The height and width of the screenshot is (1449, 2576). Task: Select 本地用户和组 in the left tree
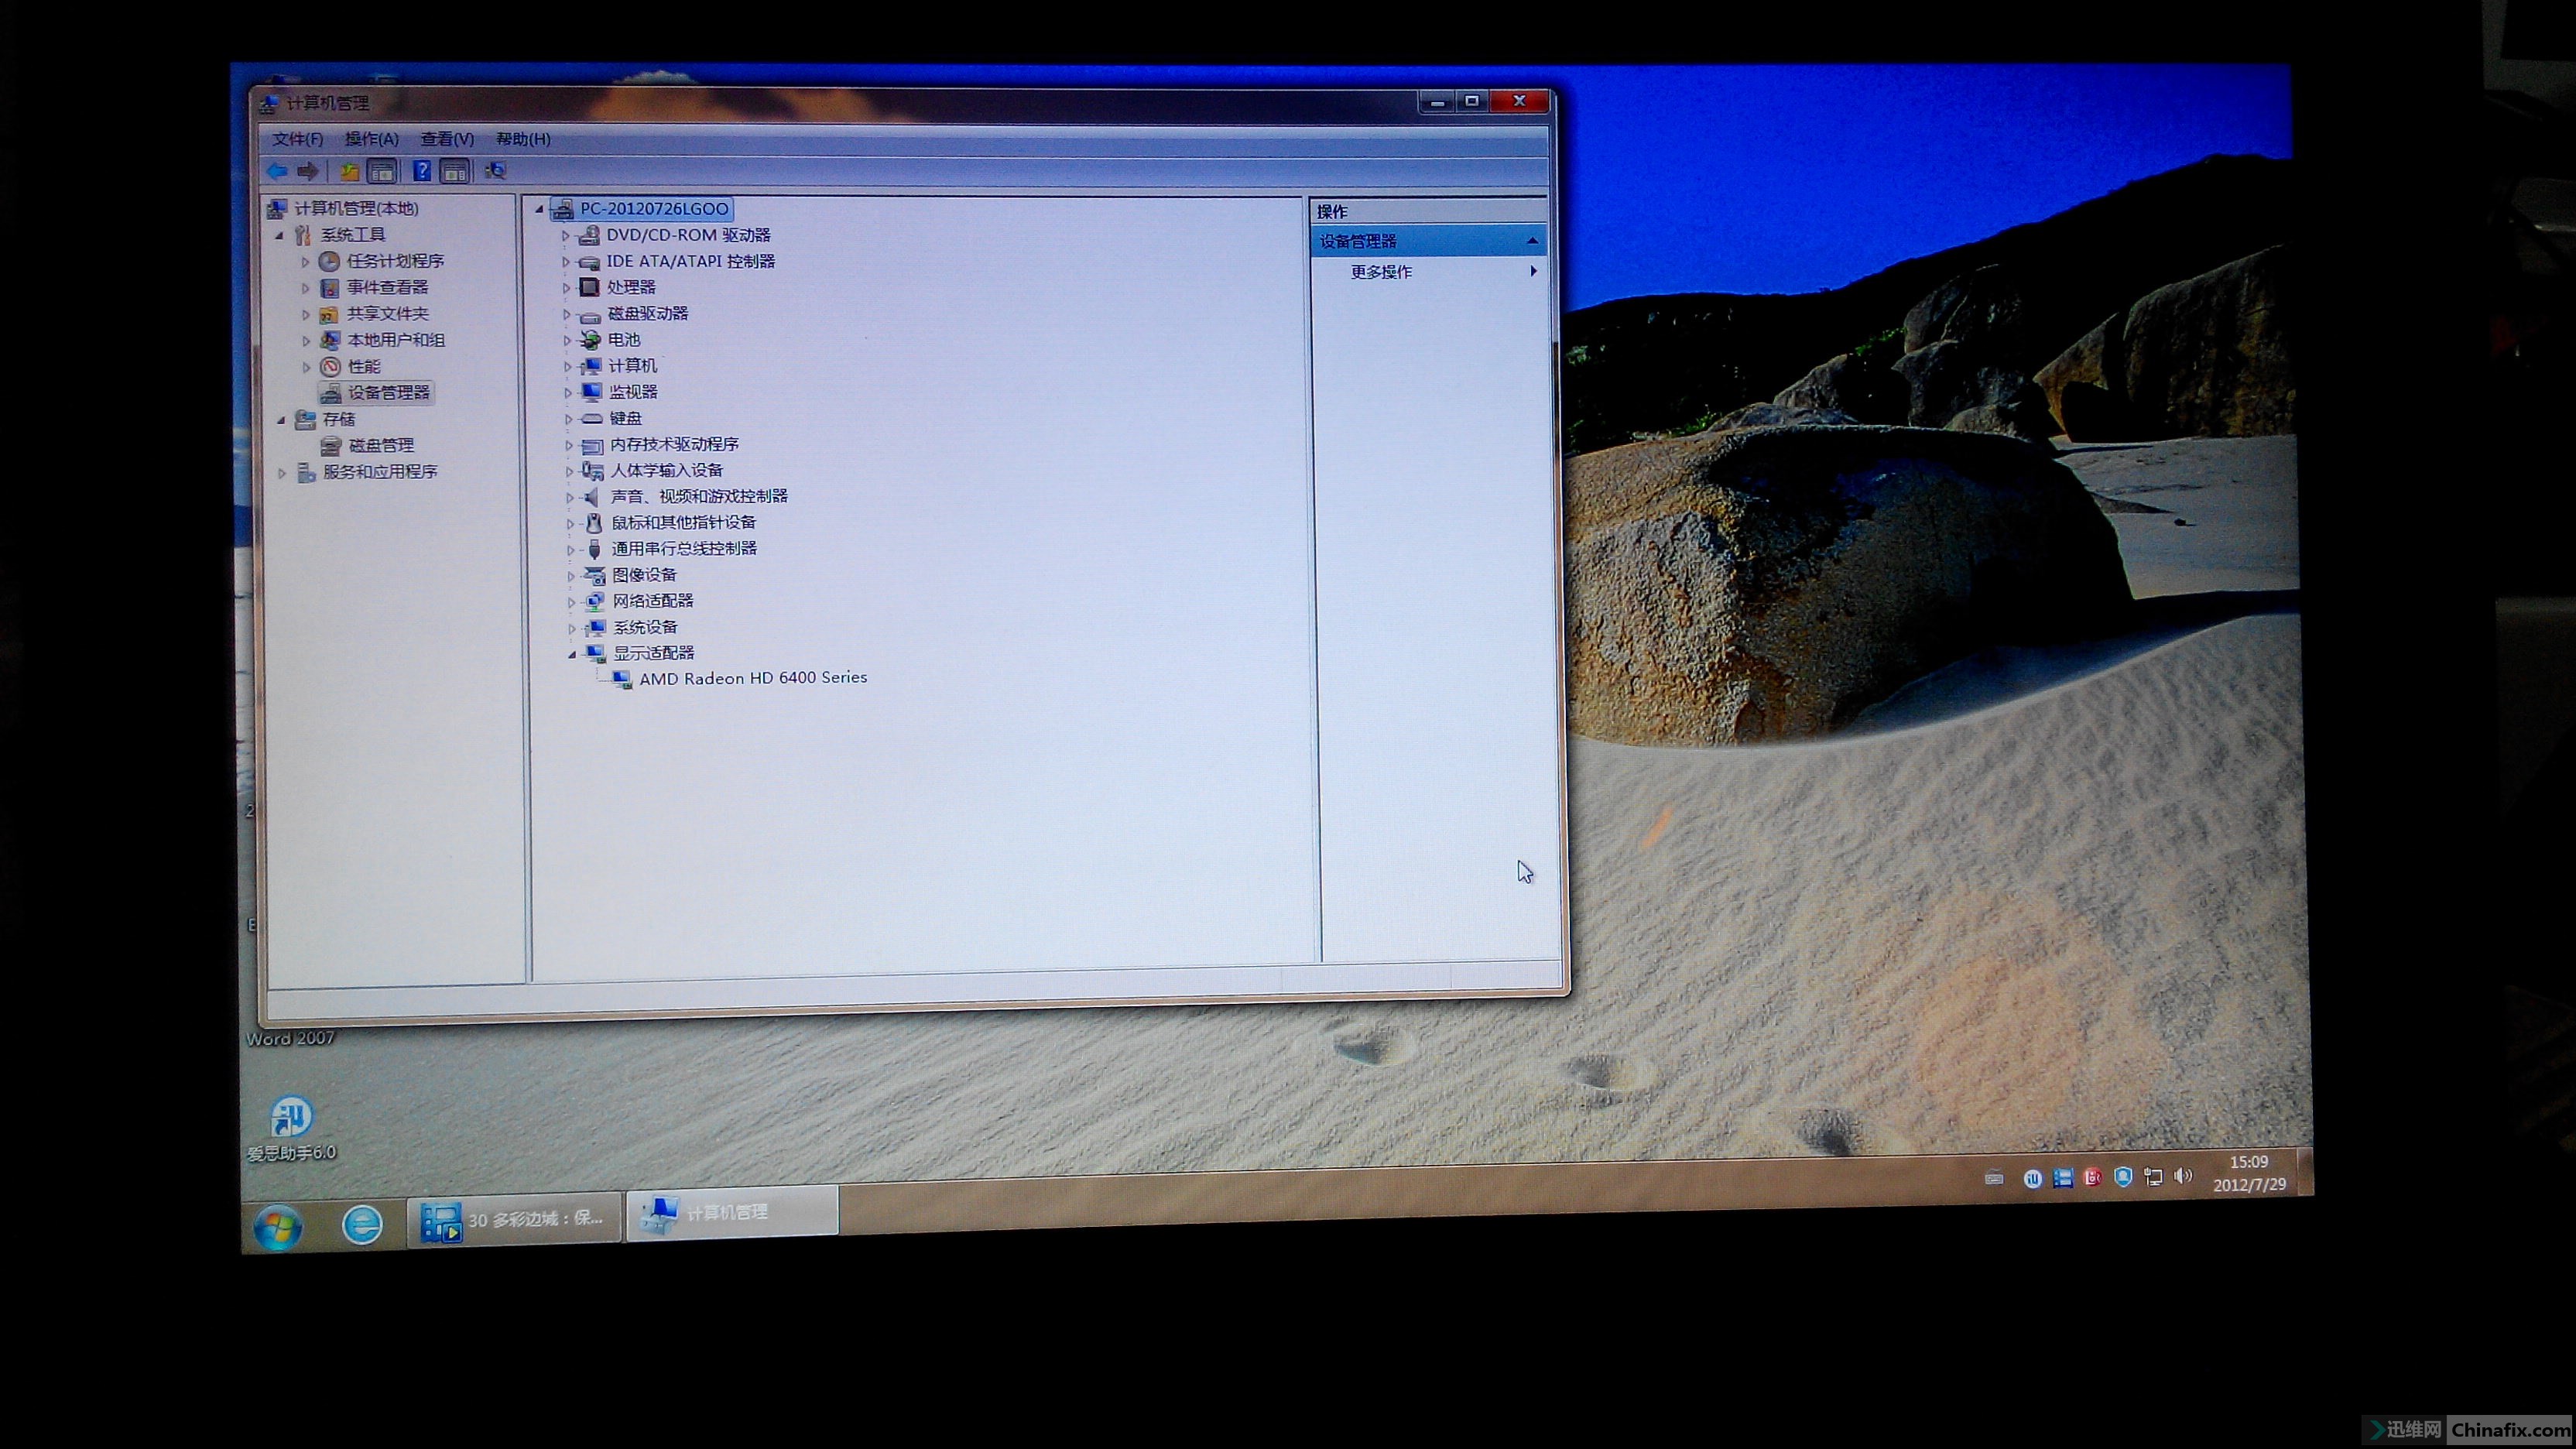[396, 340]
